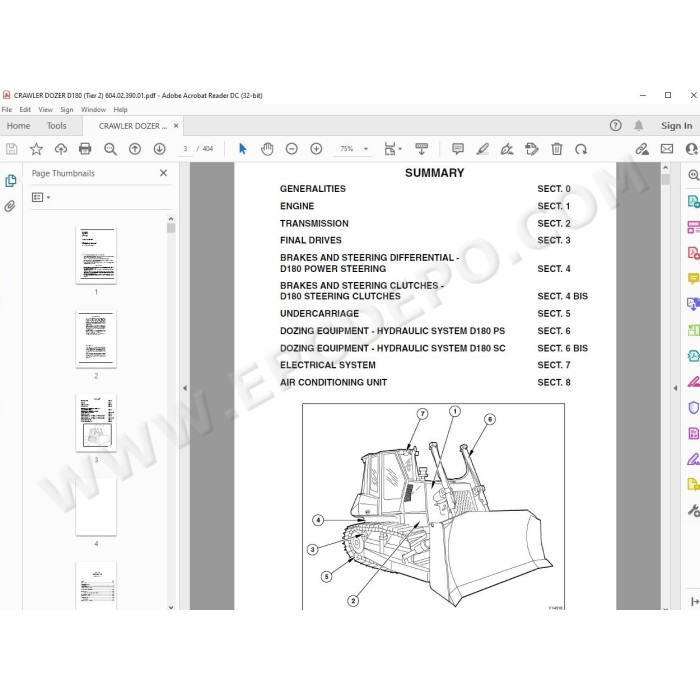Select the Highlight text pen
700x700 pixels.
(x=483, y=149)
